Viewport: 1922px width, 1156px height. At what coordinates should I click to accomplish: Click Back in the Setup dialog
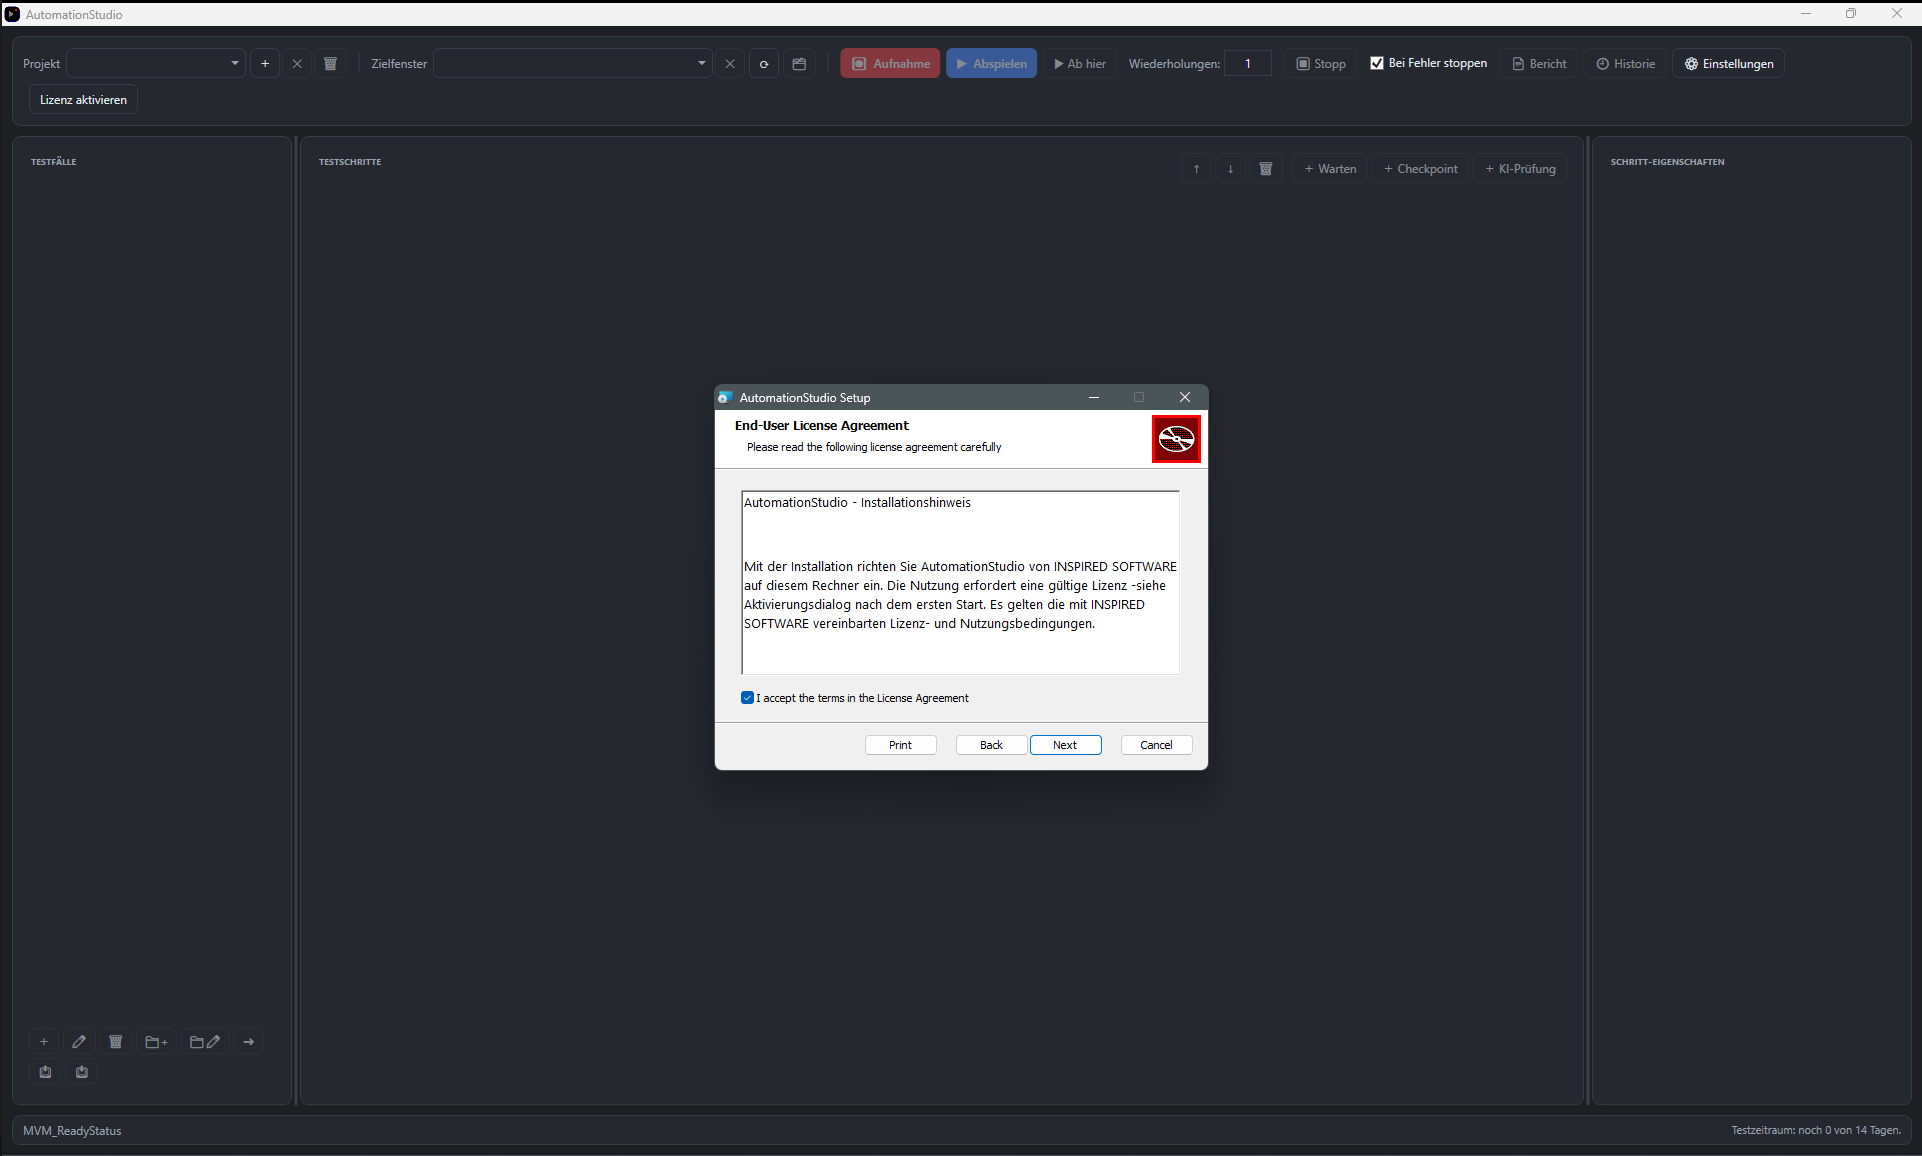(991, 745)
